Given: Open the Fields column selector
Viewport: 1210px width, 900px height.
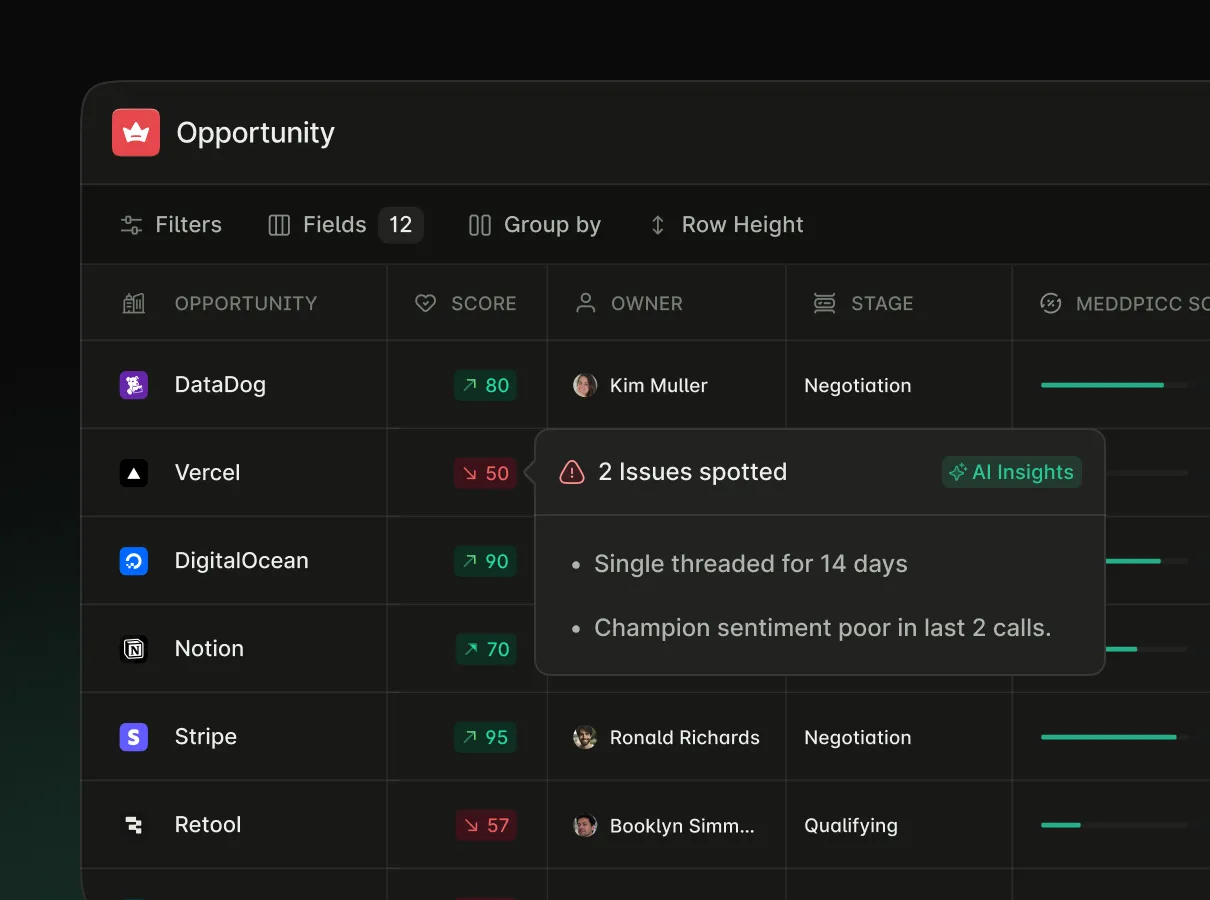Looking at the screenshot, I should [318, 225].
